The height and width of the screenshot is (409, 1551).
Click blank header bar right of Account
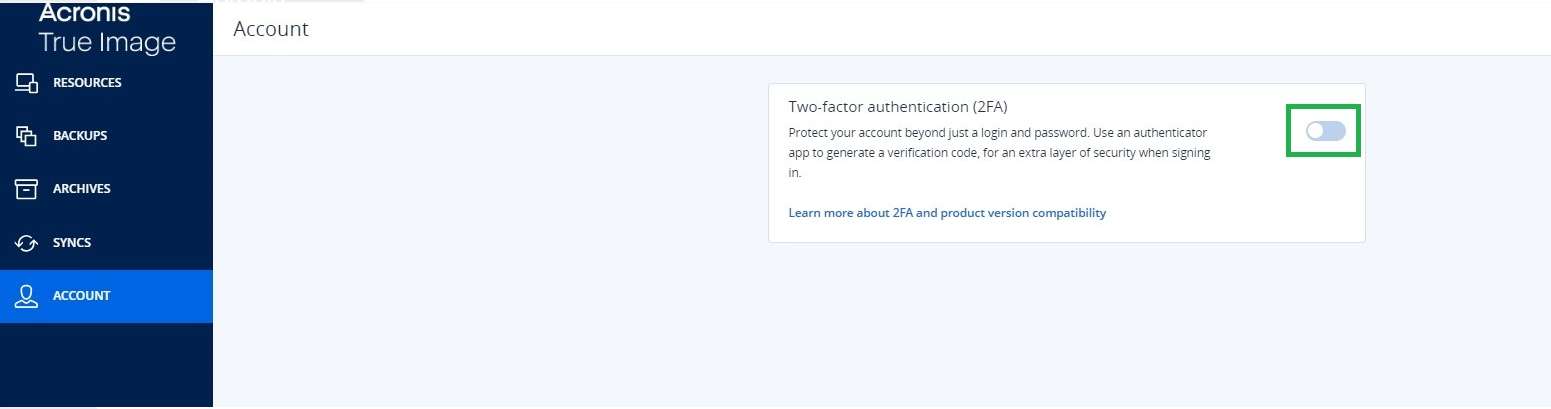[x=900, y=29]
